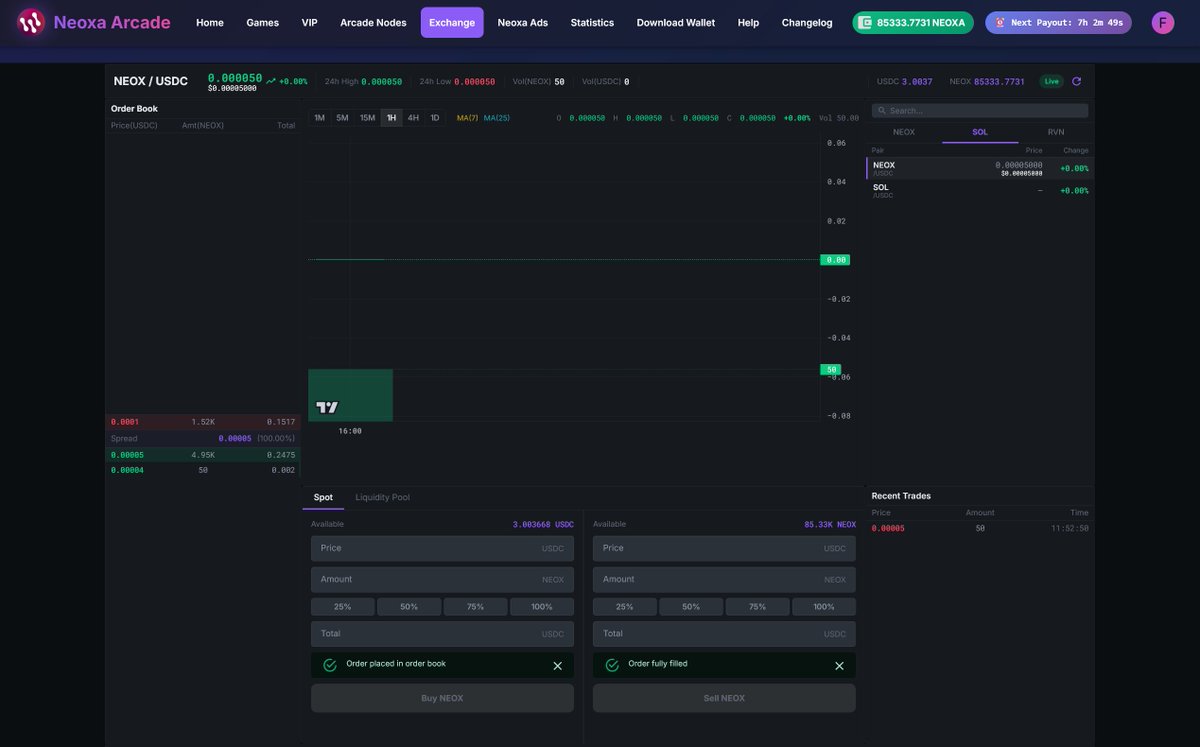Click the search magnifier icon in pairs panel
The height and width of the screenshot is (747, 1200).
coord(882,111)
